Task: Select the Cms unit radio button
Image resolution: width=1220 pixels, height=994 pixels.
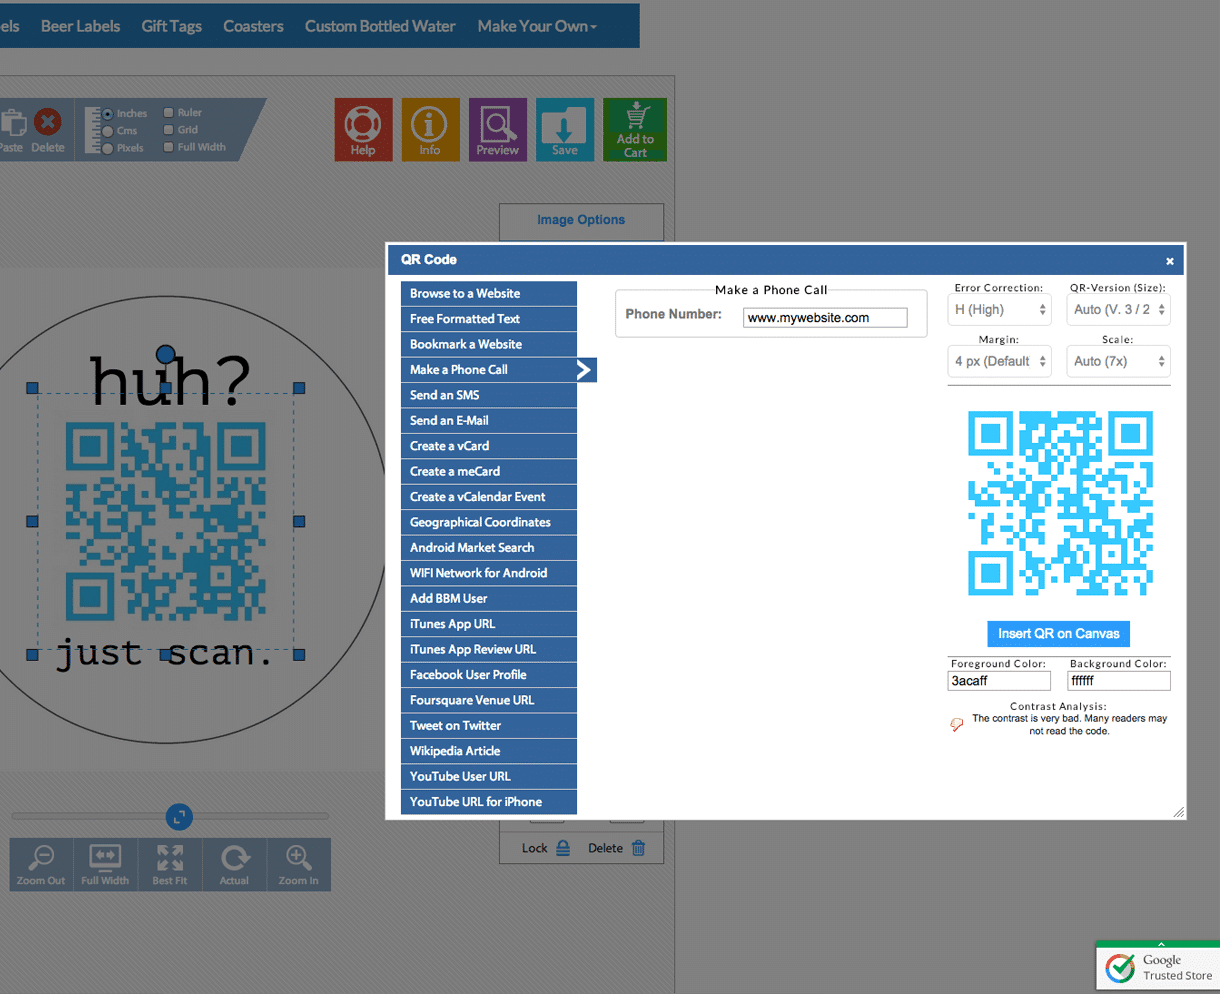Action: tap(108, 131)
